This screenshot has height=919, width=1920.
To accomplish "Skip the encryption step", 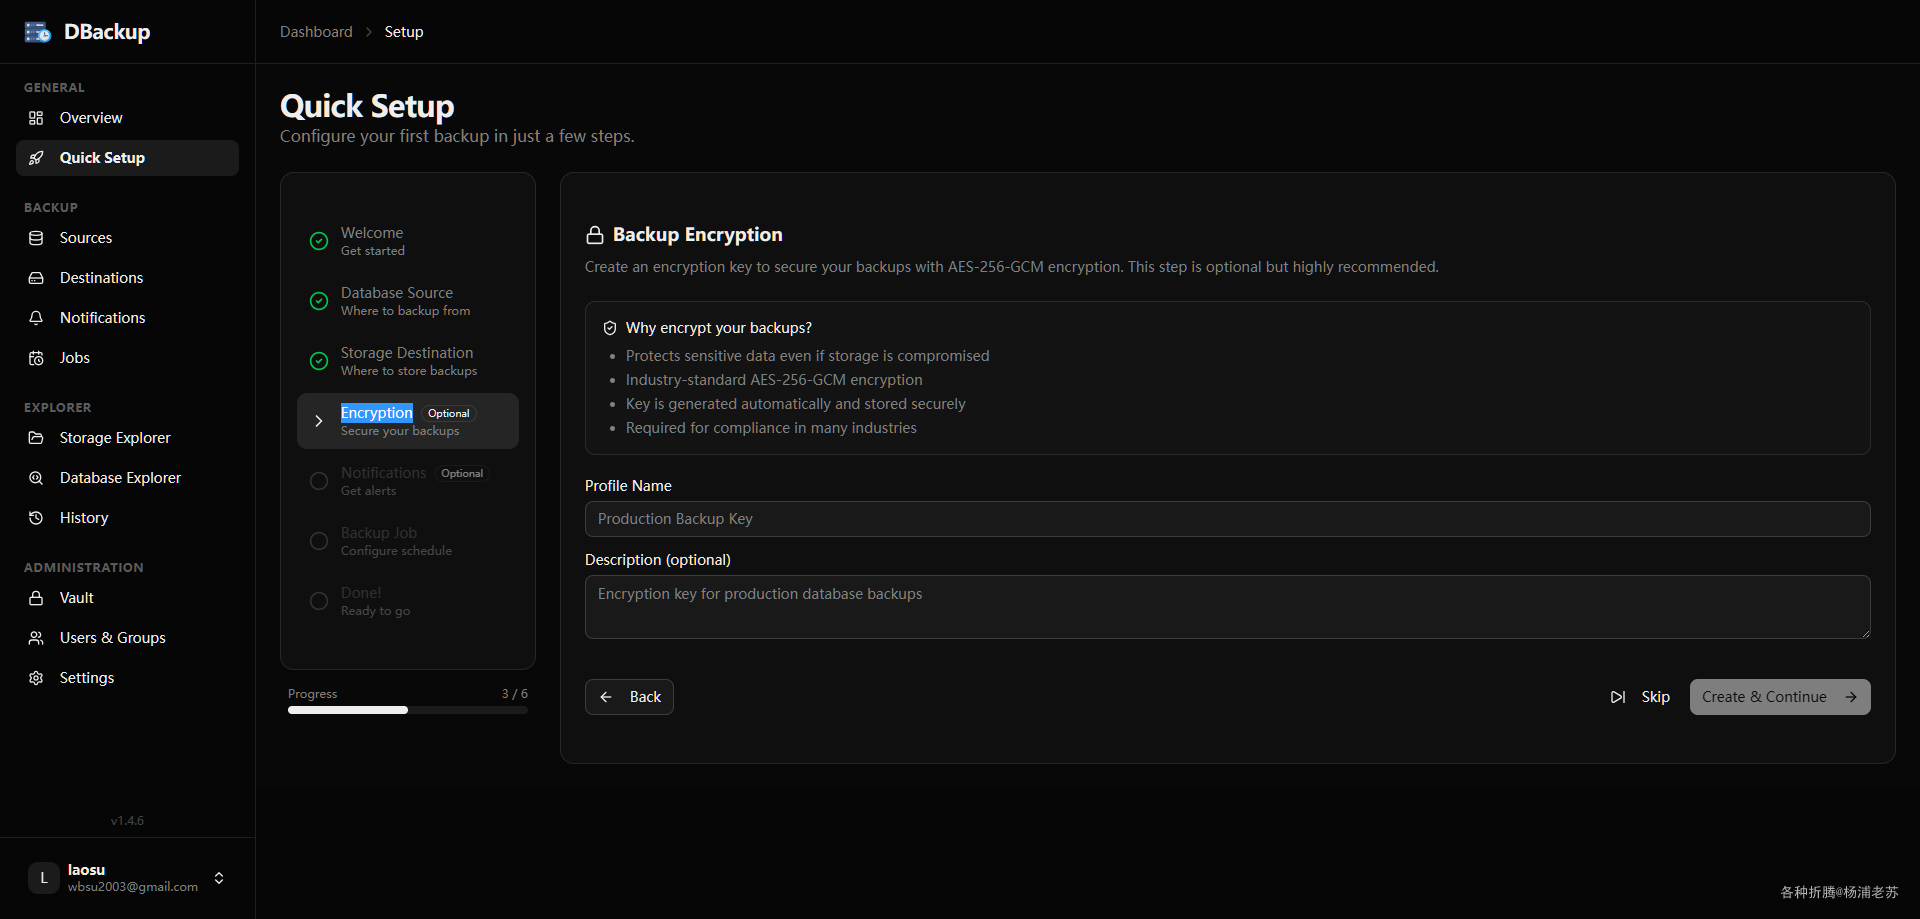I will [x=1641, y=697].
